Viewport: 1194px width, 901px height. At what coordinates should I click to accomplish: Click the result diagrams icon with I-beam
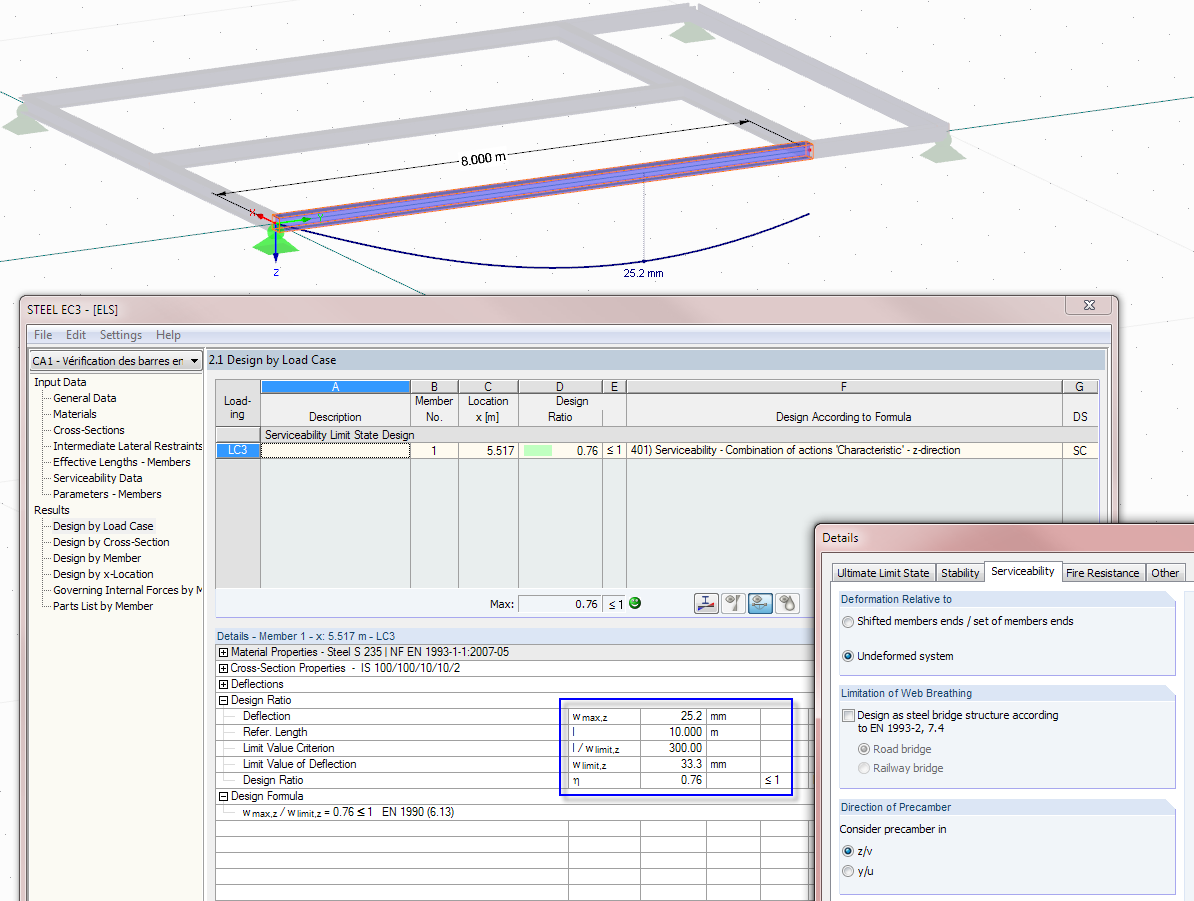(706, 603)
